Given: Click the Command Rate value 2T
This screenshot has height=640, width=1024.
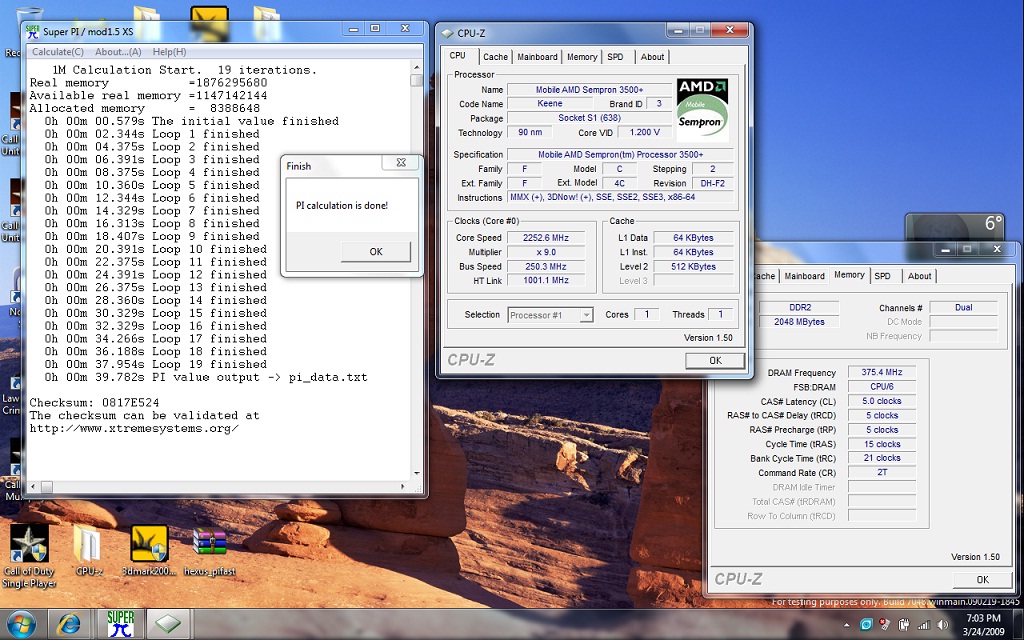Looking at the screenshot, I should click(x=882, y=472).
